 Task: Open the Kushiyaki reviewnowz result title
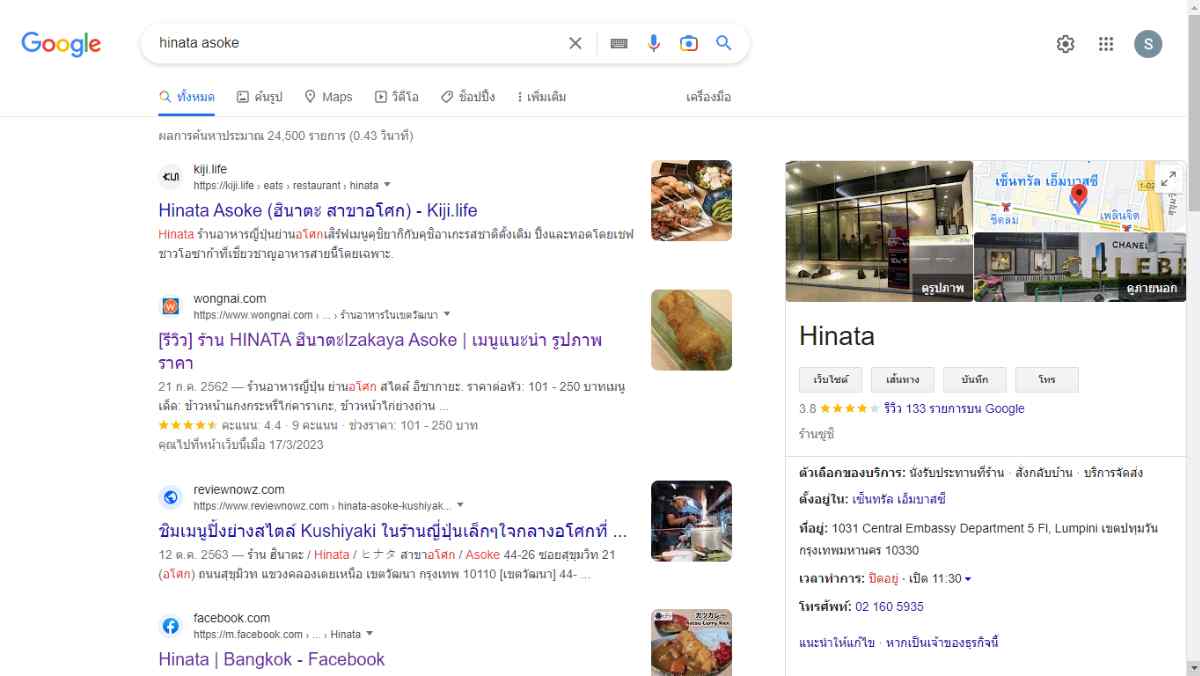[393, 530]
